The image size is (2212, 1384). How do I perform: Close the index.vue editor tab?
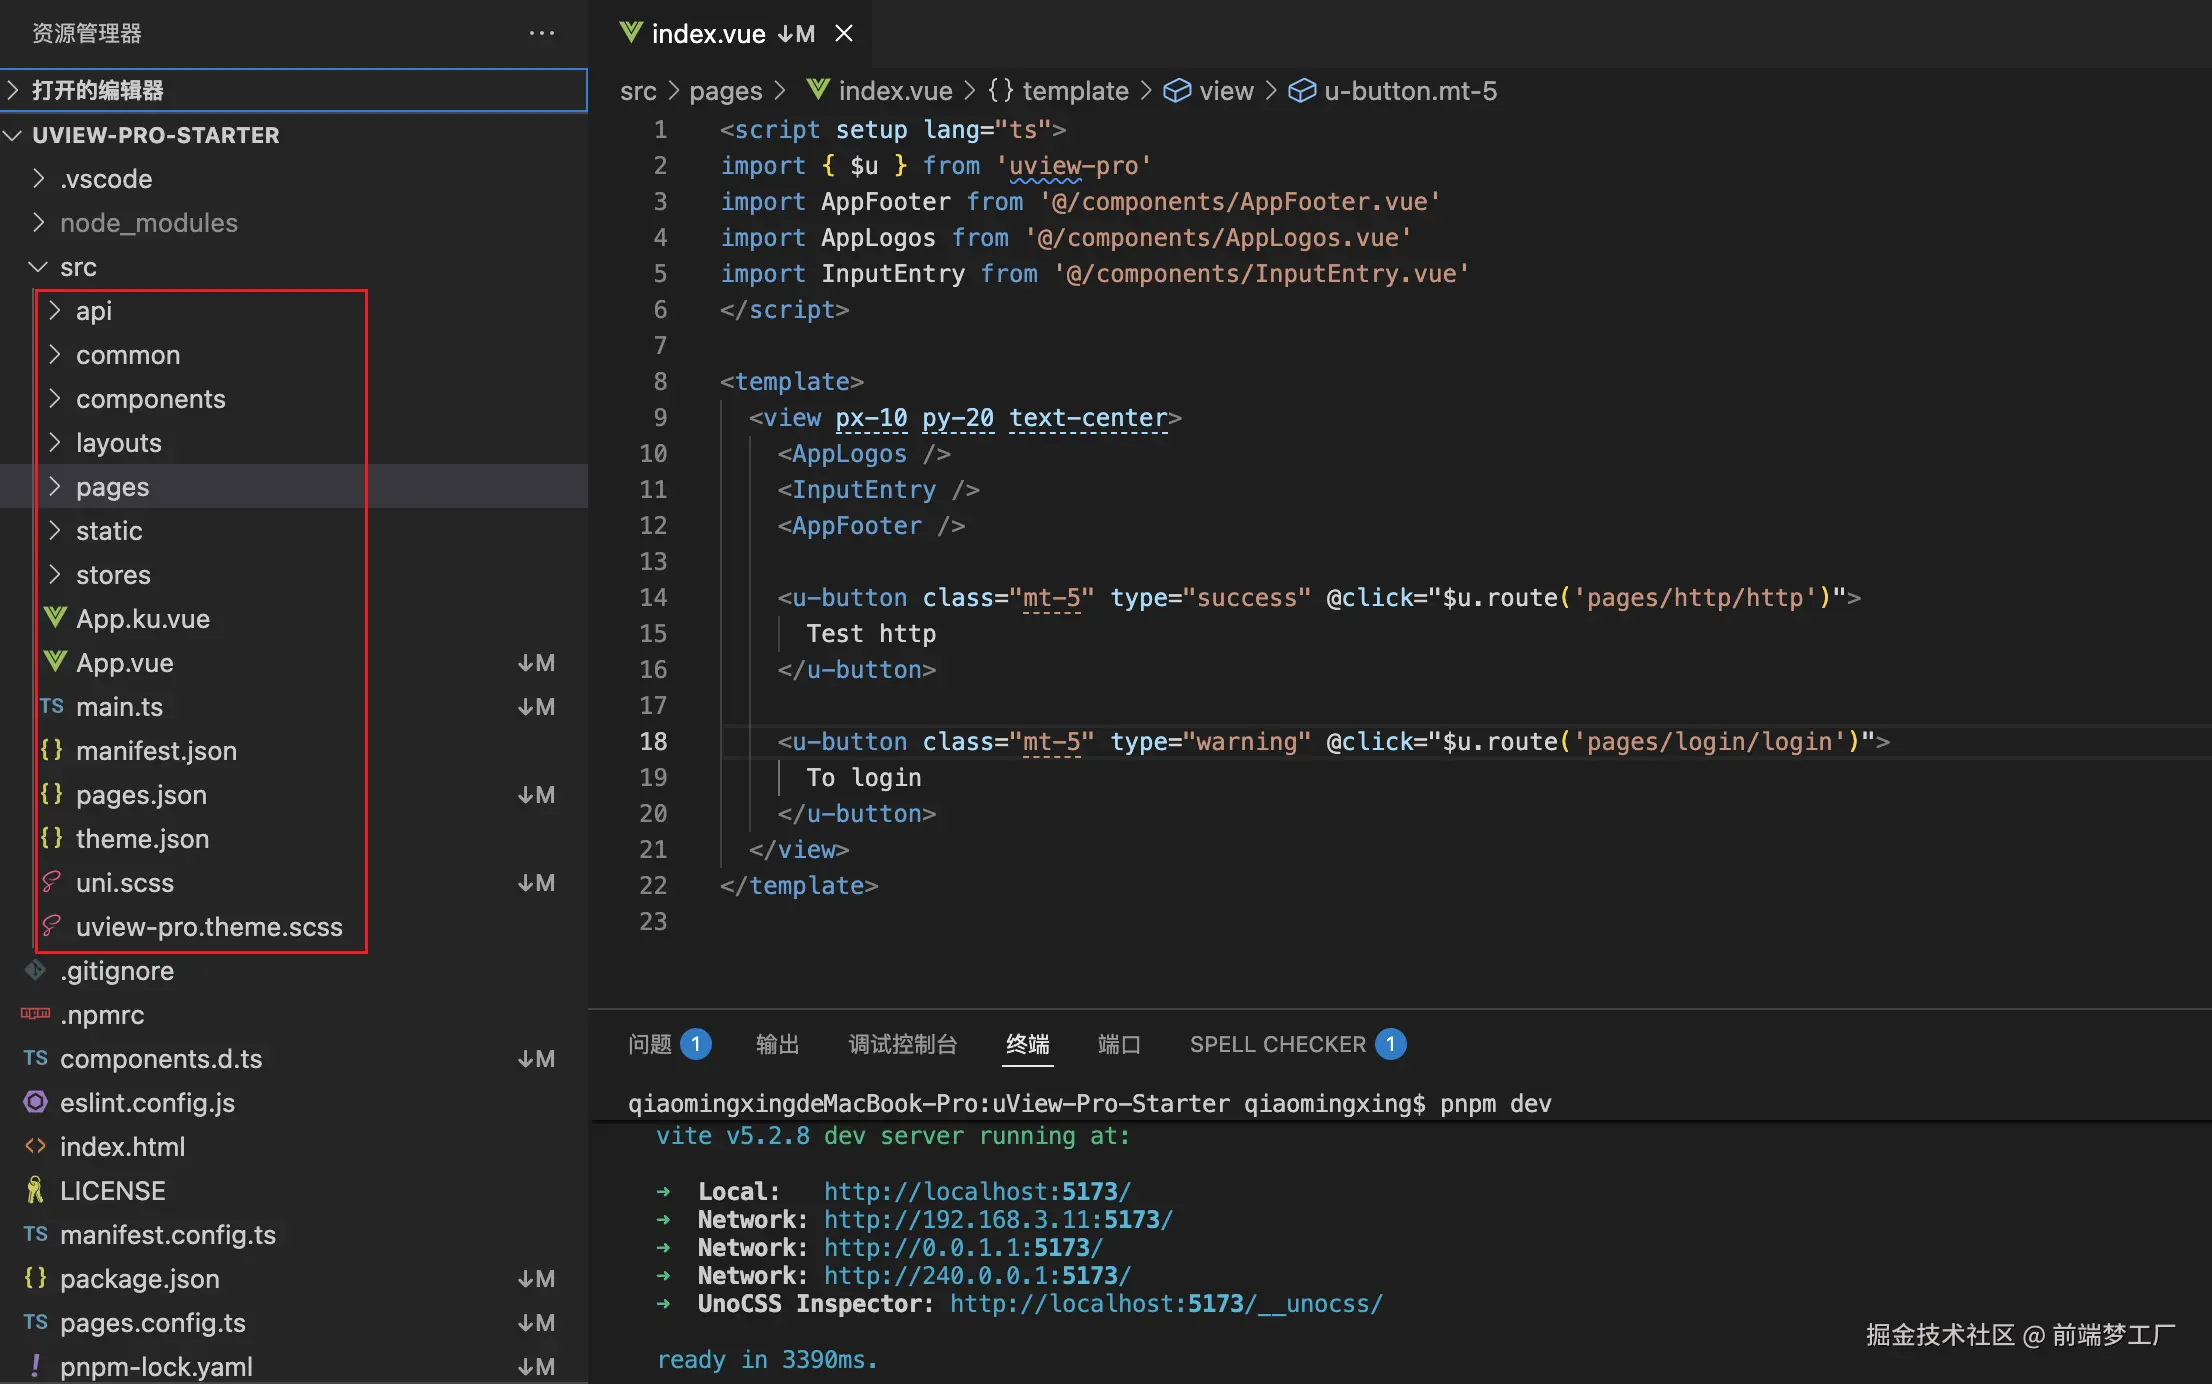844,33
